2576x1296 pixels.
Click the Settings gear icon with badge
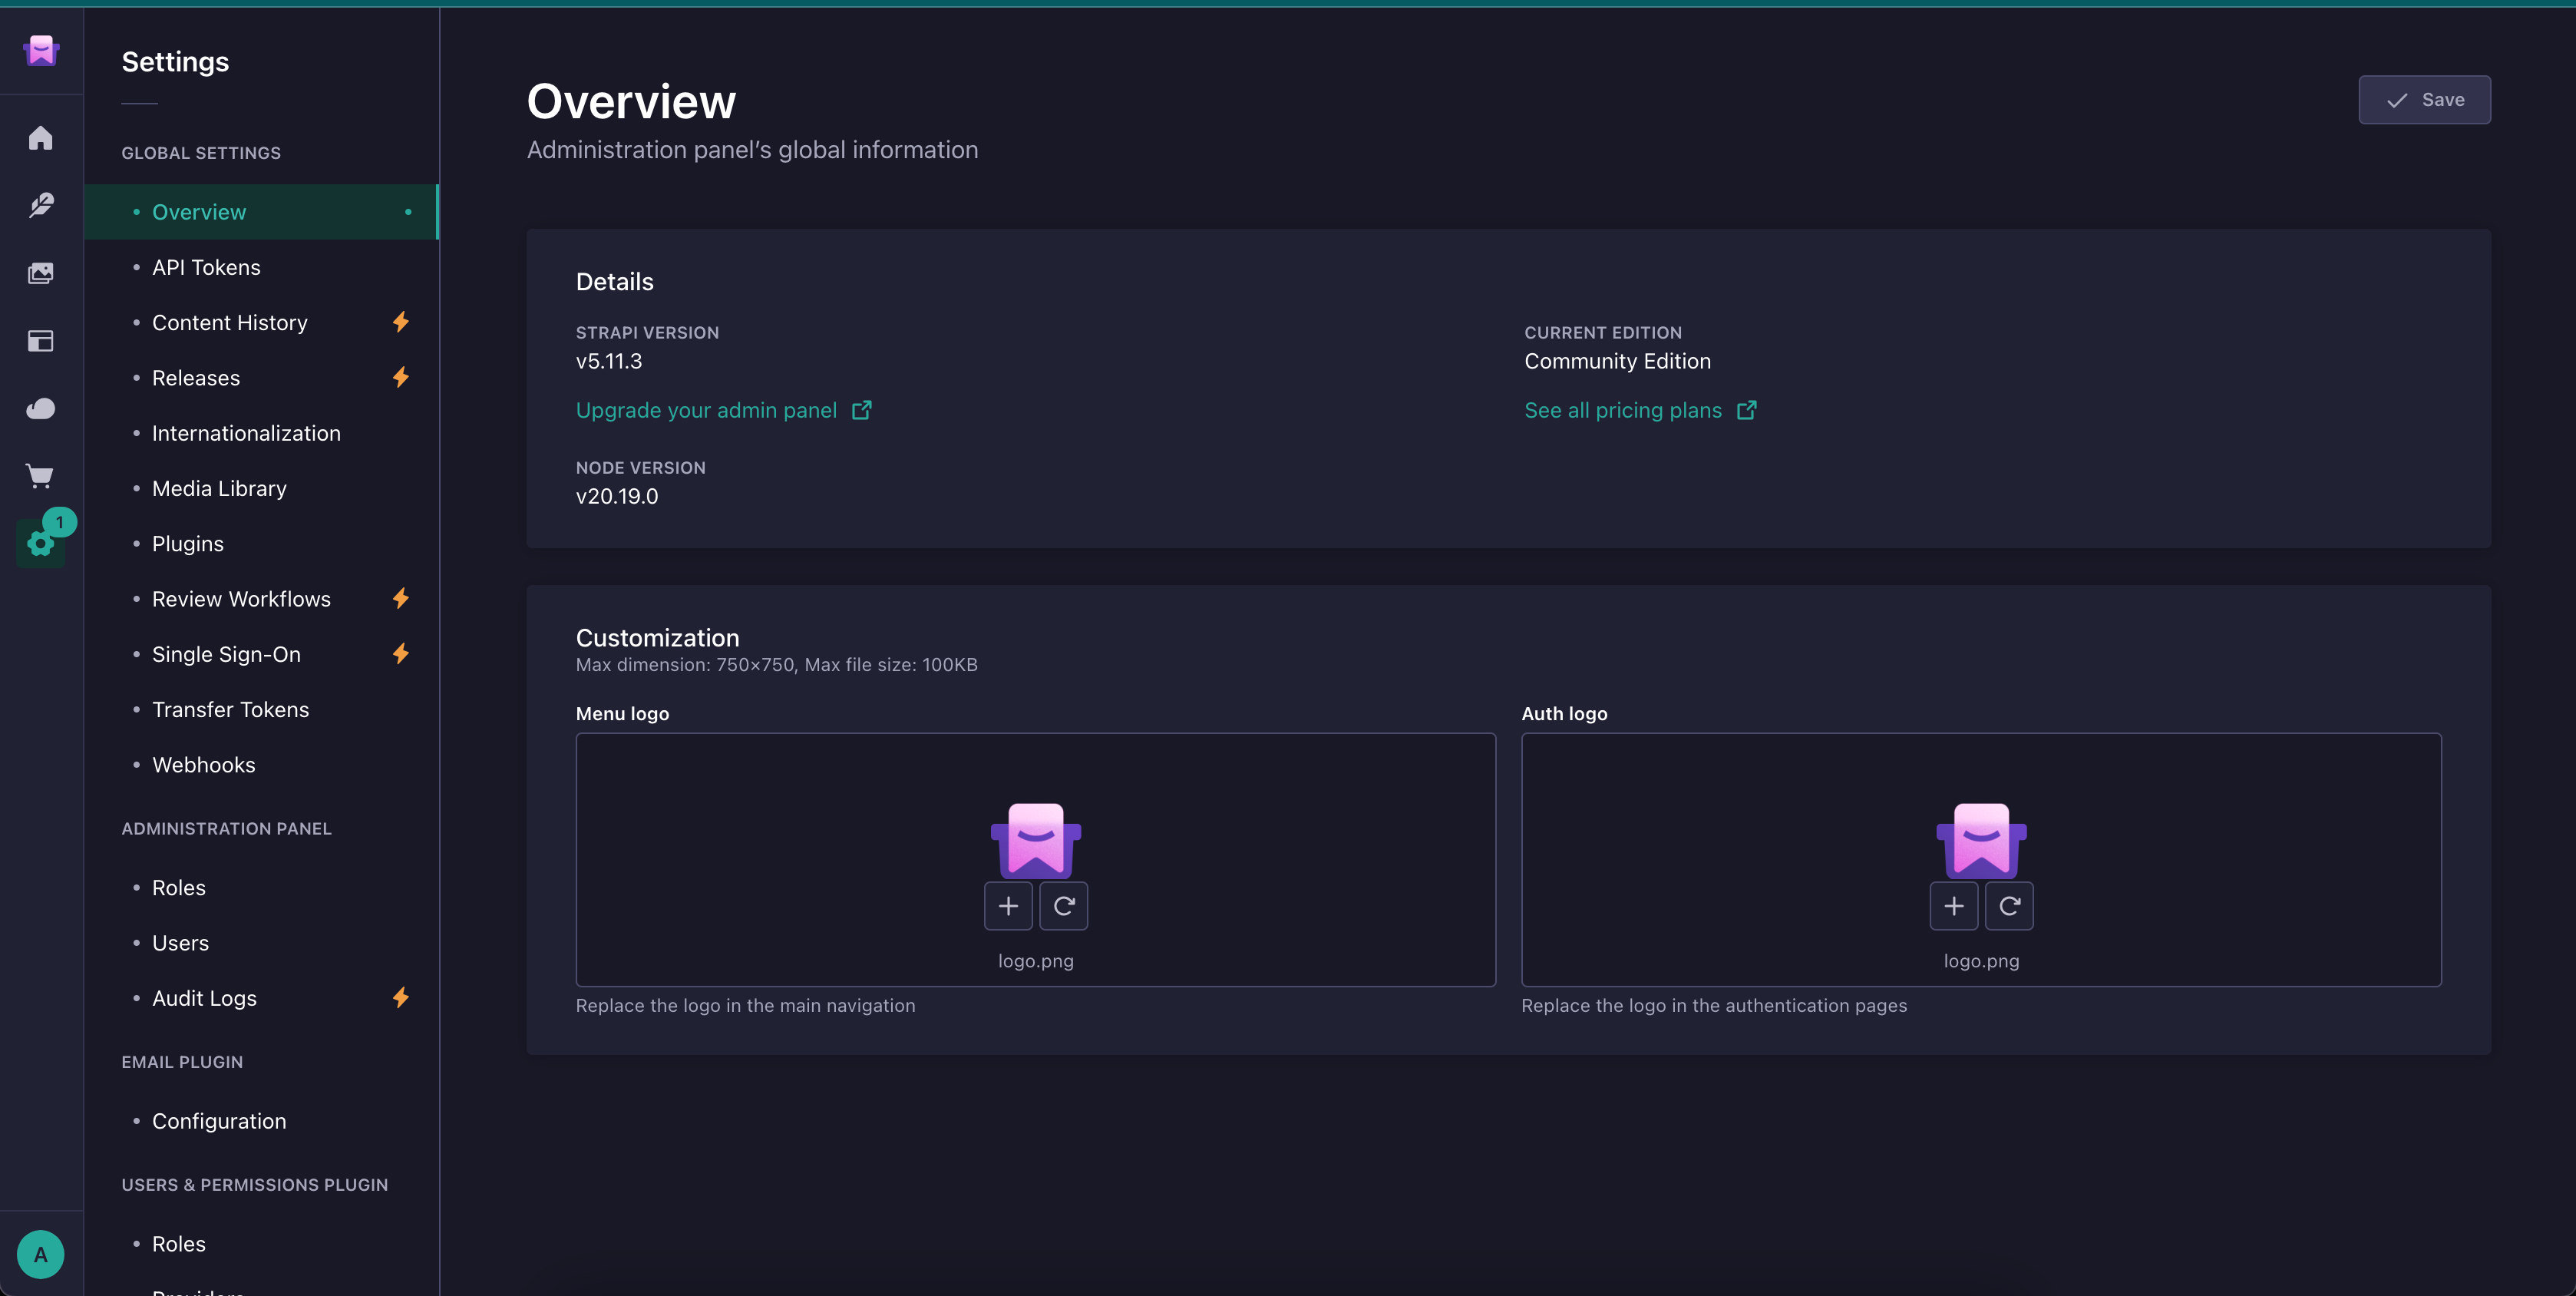pos(41,543)
